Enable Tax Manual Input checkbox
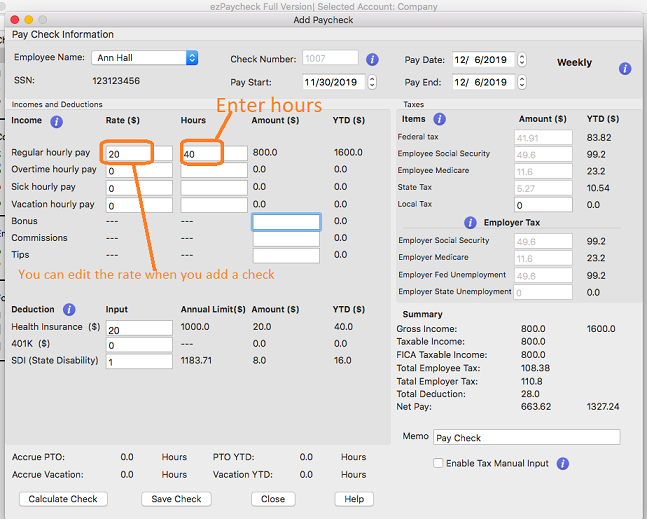 click(438, 464)
